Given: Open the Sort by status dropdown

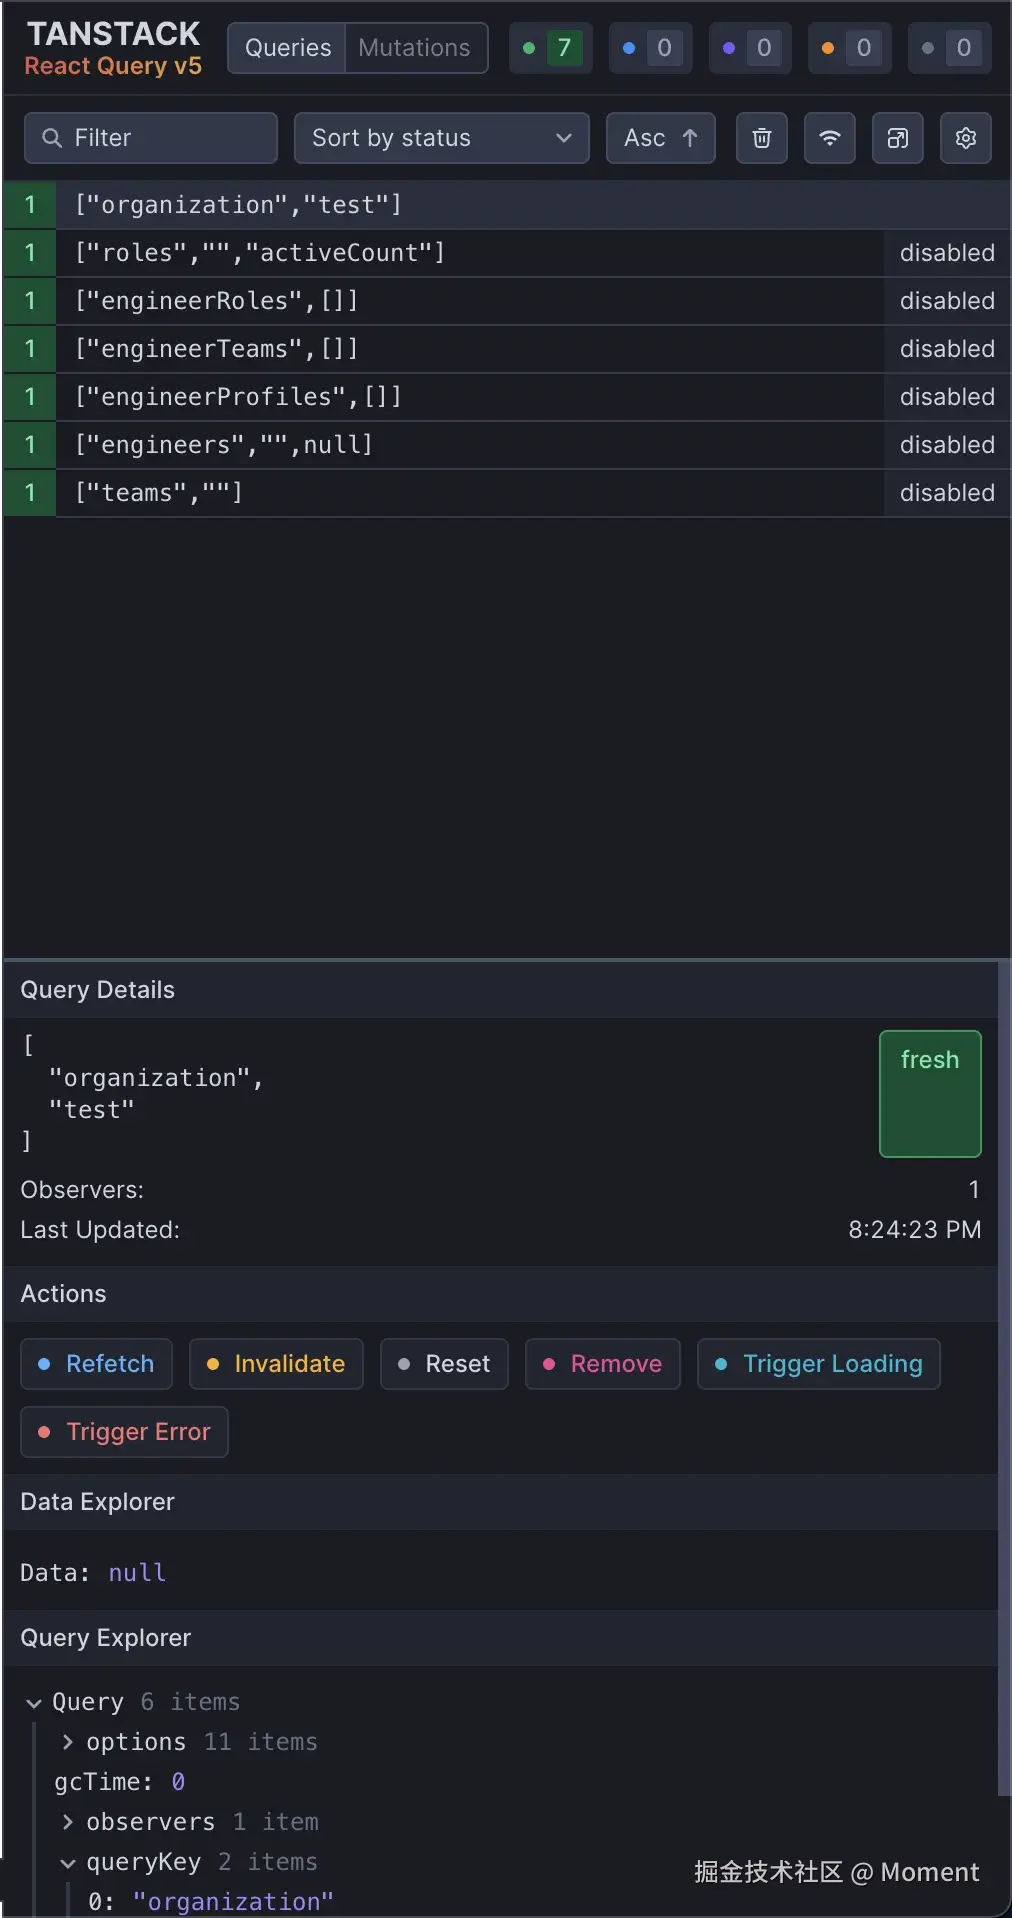Looking at the screenshot, I should [x=441, y=138].
